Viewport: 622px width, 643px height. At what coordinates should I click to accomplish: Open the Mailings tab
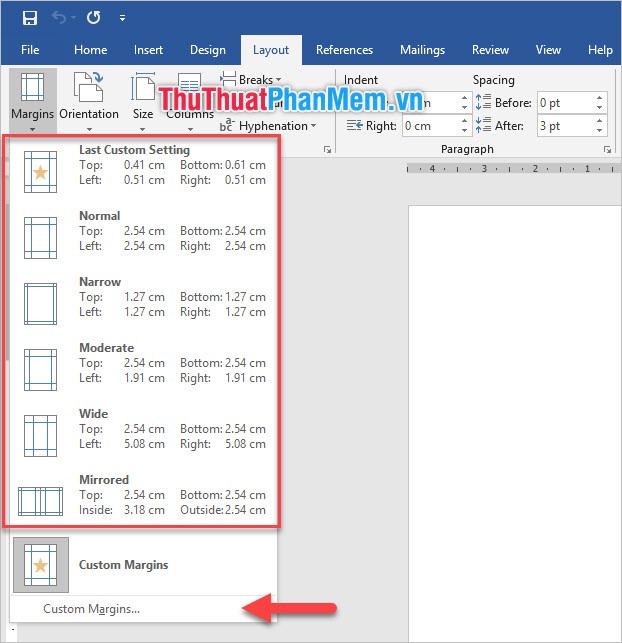pos(422,50)
